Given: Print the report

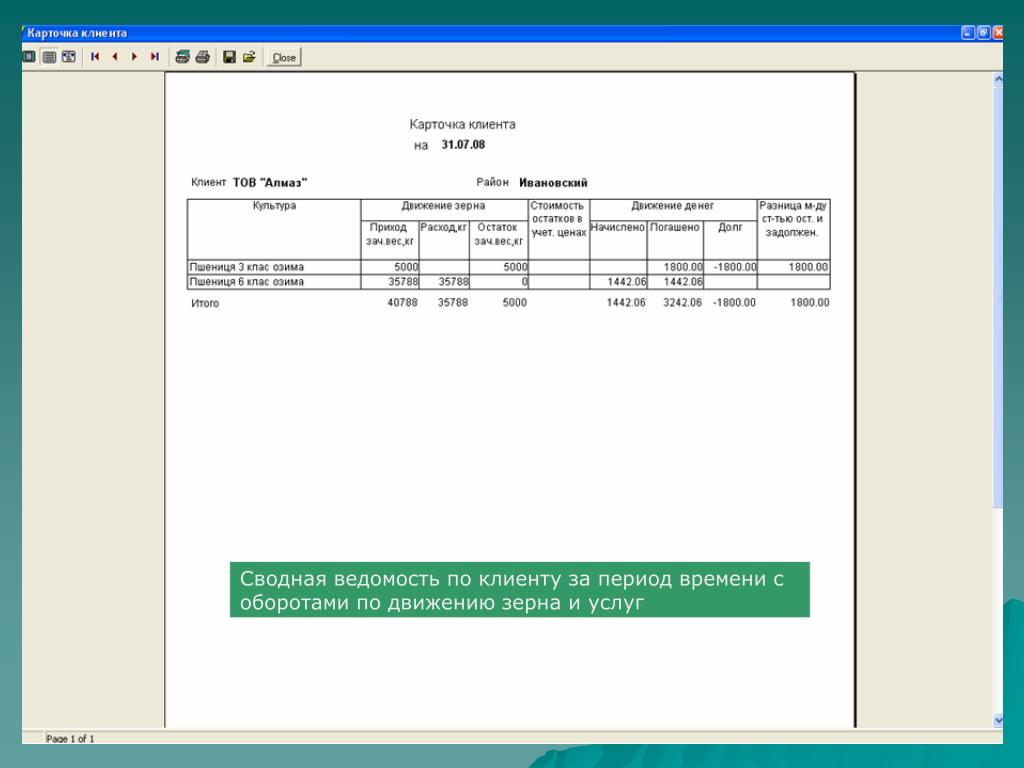Looking at the screenshot, I should pyautogui.click(x=202, y=57).
